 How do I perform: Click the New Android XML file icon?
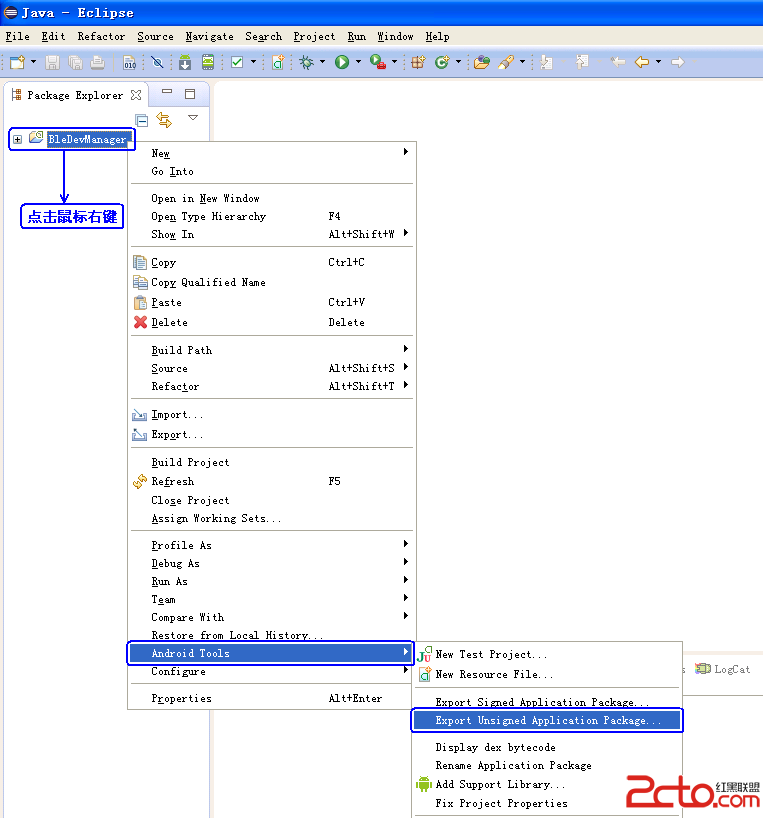[278, 63]
